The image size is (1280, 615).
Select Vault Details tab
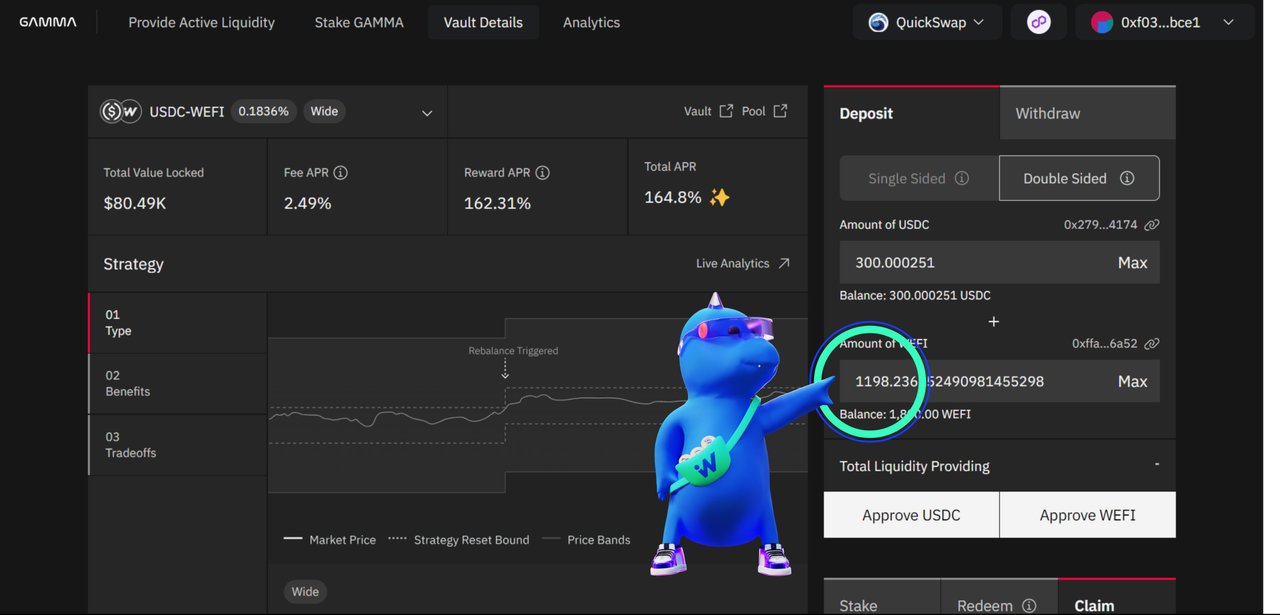click(483, 22)
